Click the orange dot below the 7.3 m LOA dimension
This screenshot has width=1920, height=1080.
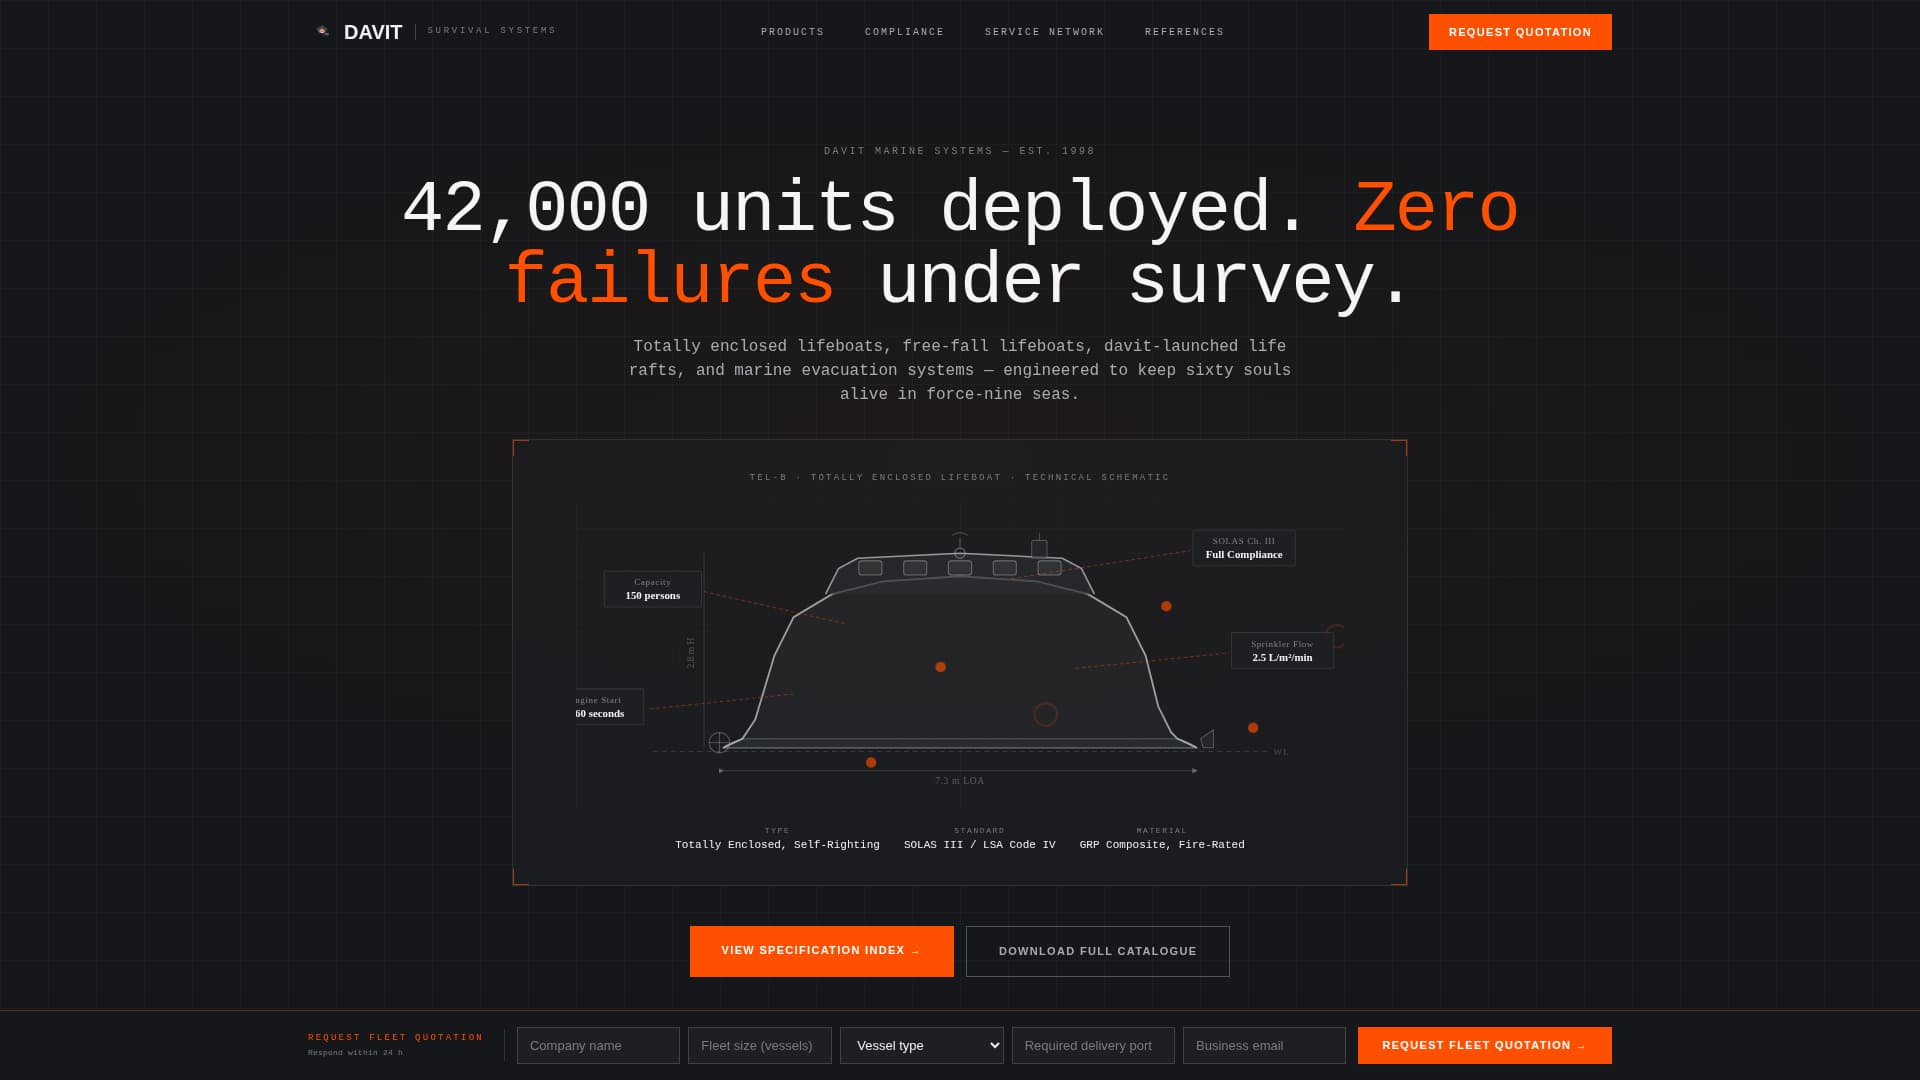coord(870,761)
